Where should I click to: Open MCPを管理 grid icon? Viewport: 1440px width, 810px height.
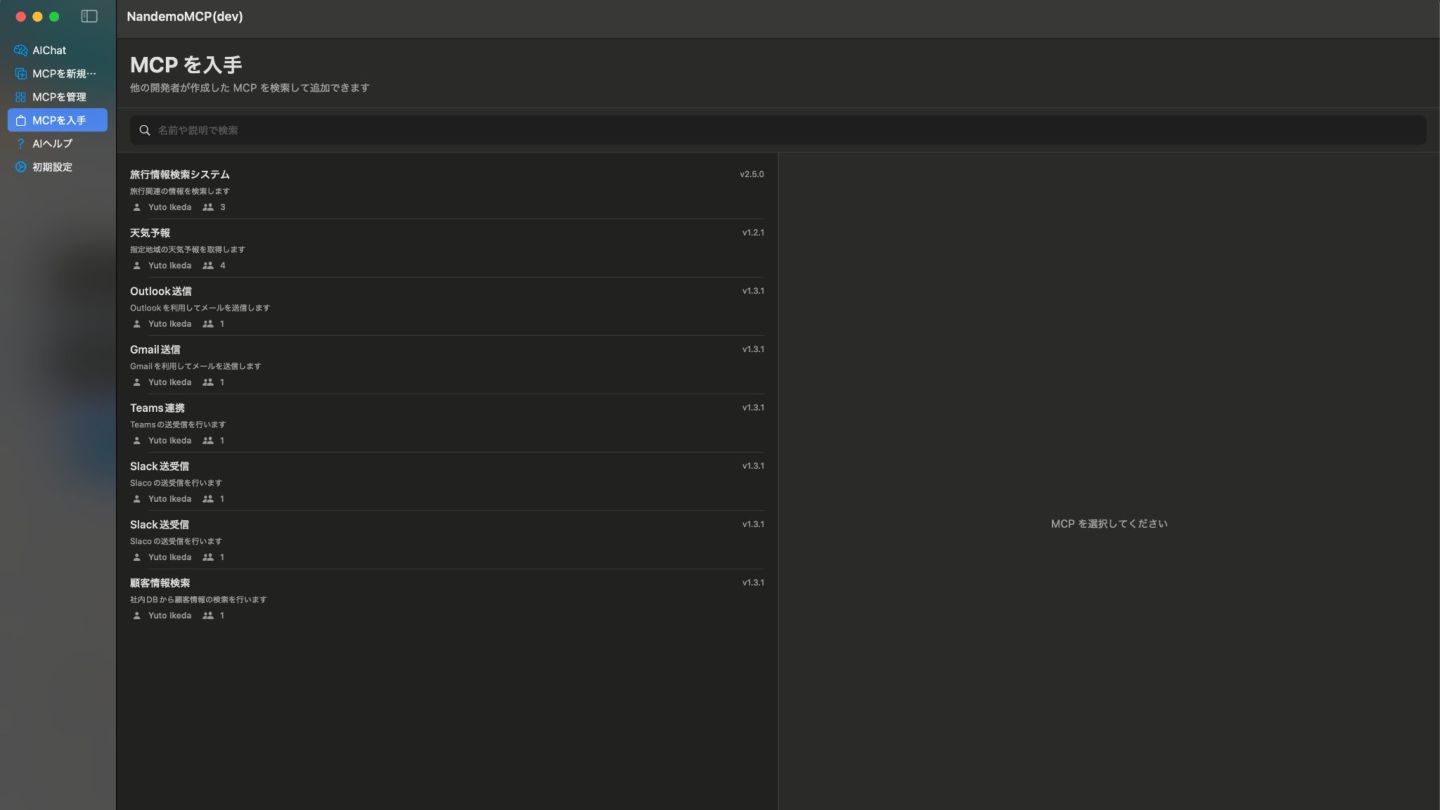click(x=20, y=97)
